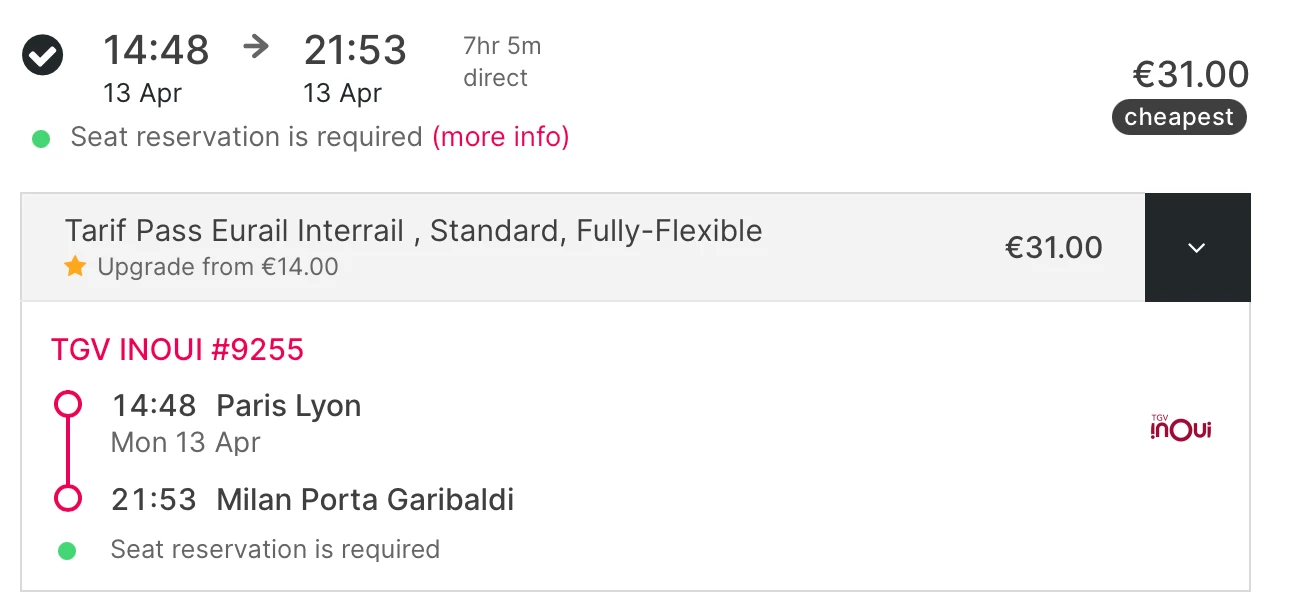Expand the fare options chevron dropdown
The height and width of the screenshot is (612, 1298).
[1197, 248]
